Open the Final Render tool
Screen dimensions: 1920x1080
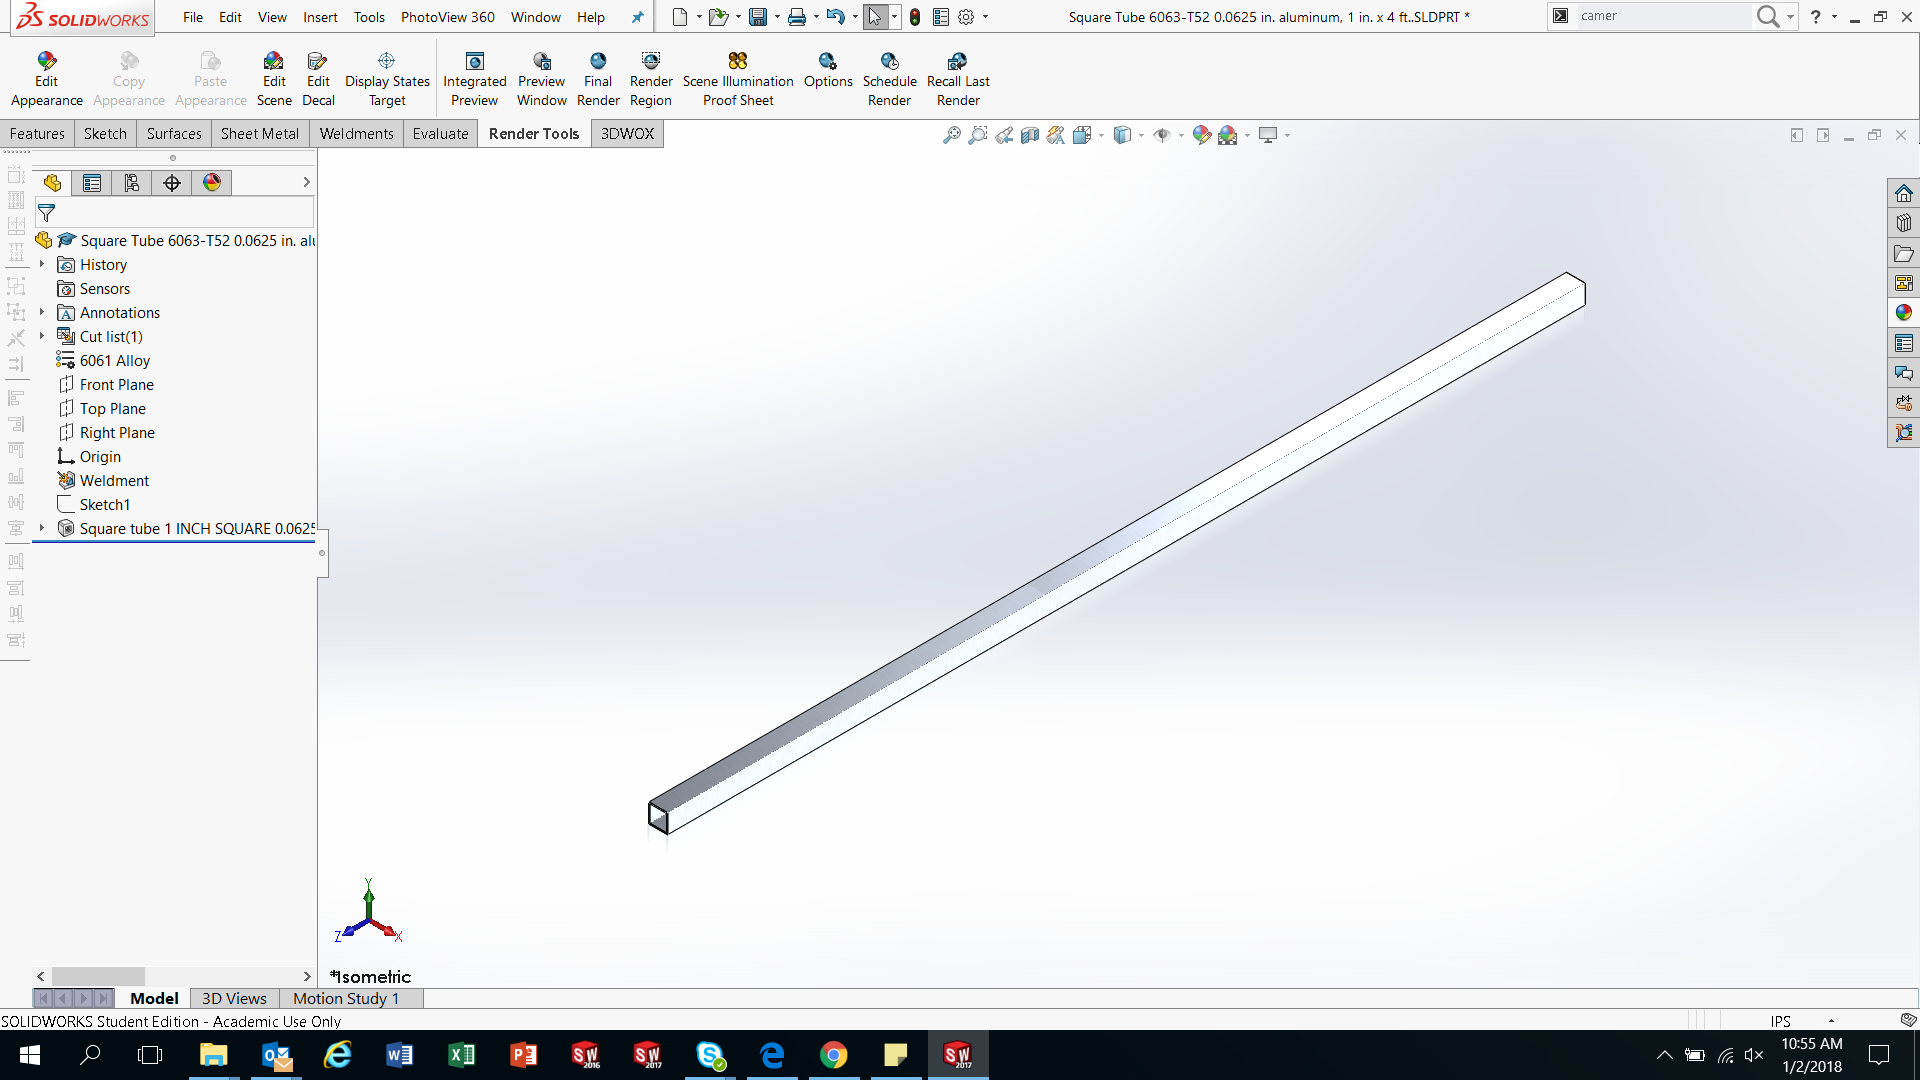click(598, 78)
